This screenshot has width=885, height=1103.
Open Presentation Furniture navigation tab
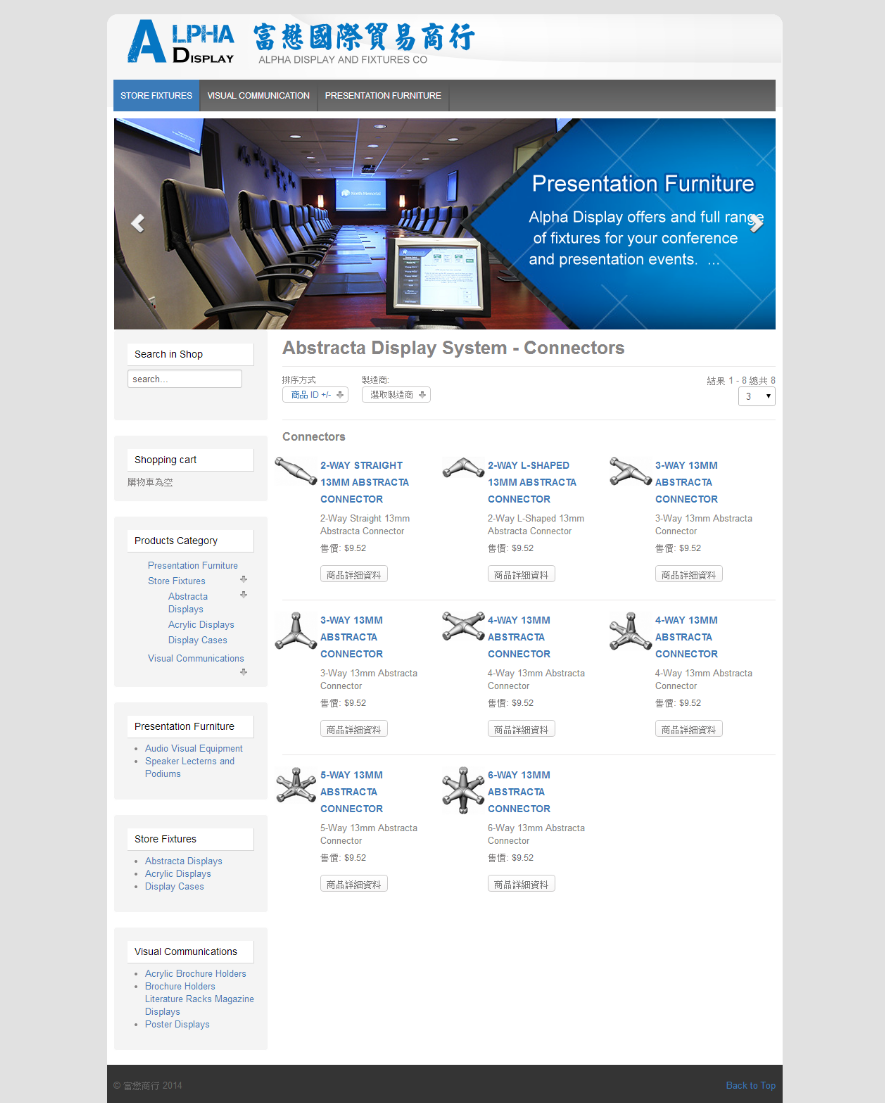[383, 96]
